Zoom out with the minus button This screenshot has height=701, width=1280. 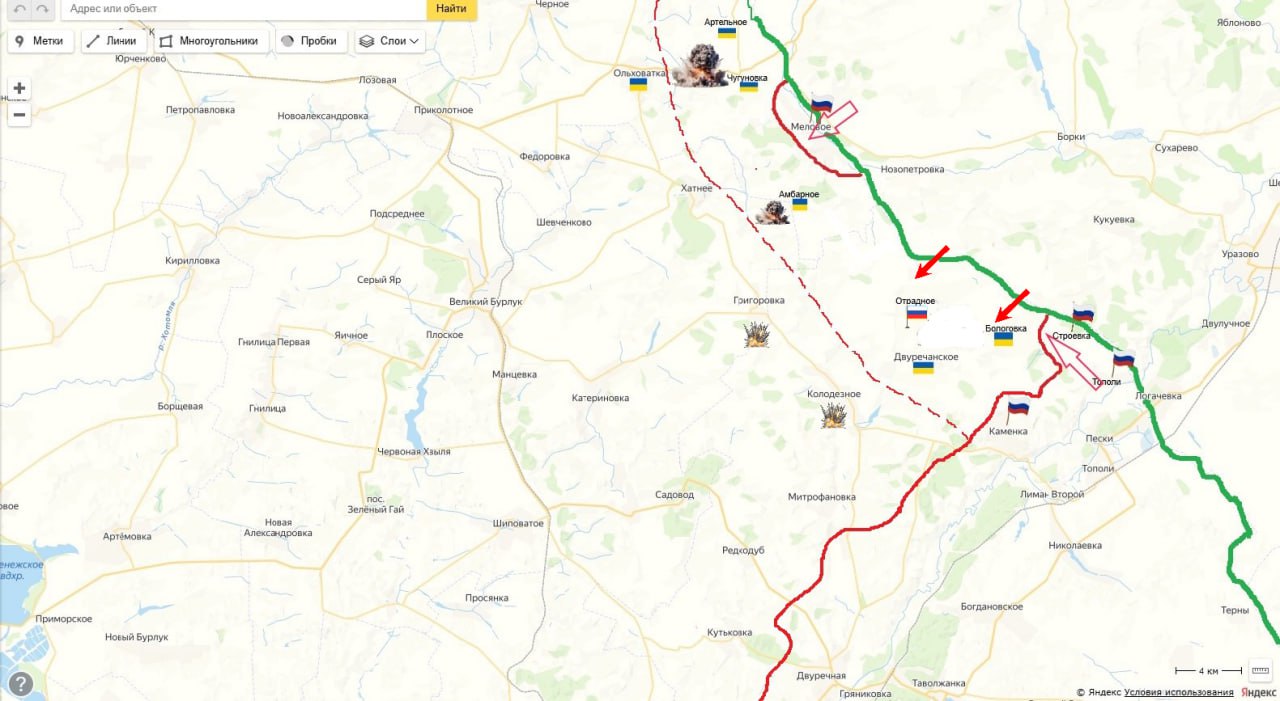pos(19,114)
